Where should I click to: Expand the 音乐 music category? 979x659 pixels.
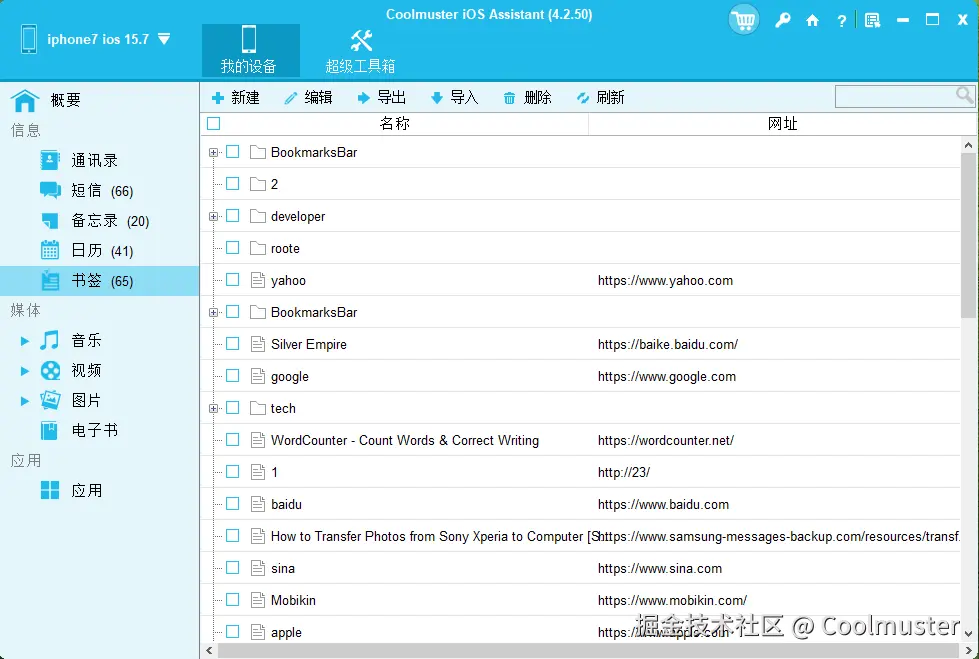[24, 340]
